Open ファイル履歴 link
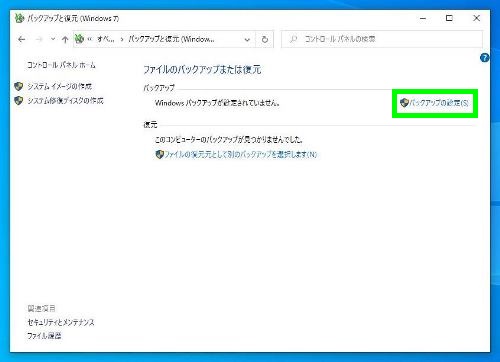The width and height of the screenshot is (500, 362). pyautogui.click(x=44, y=336)
